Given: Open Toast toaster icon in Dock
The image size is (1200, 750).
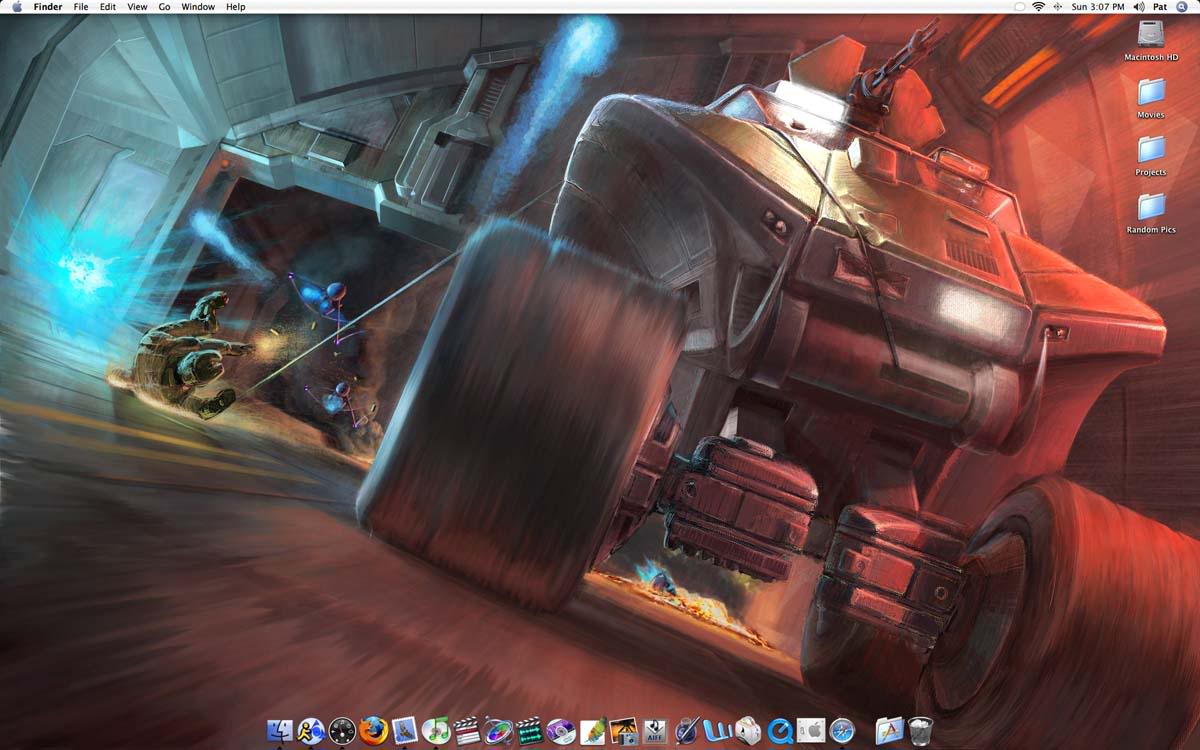Looking at the screenshot, I should click(x=748, y=732).
